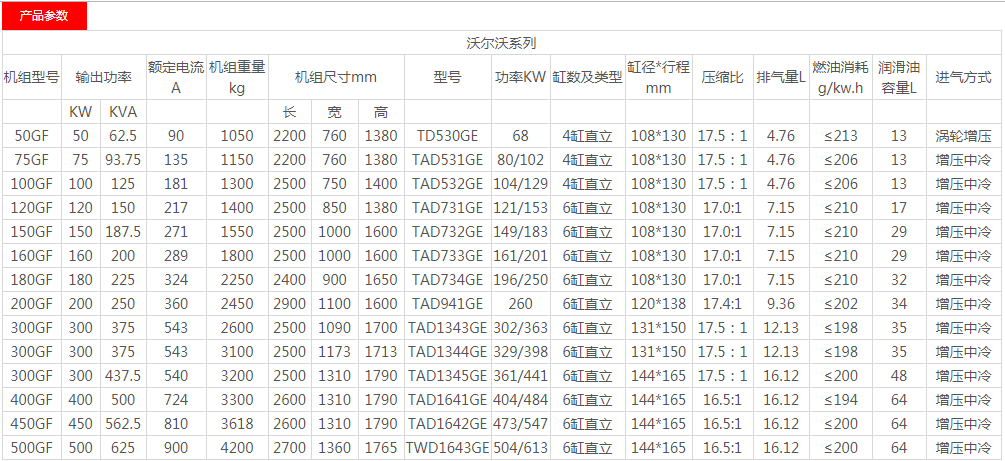Click the 沃尔沃系列 table title
This screenshot has width=1005, height=461.
(x=502, y=44)
